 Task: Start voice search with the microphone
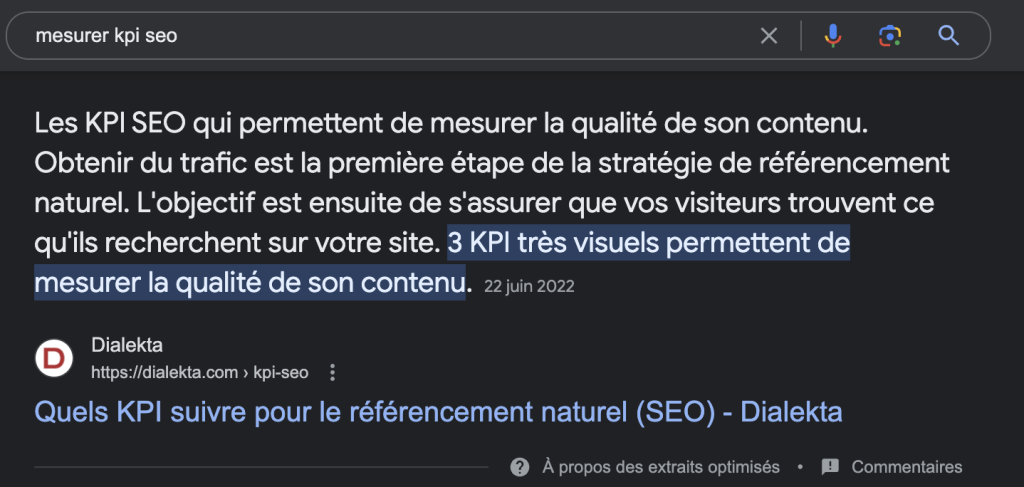pyautogui.click(x=832, y=36)
